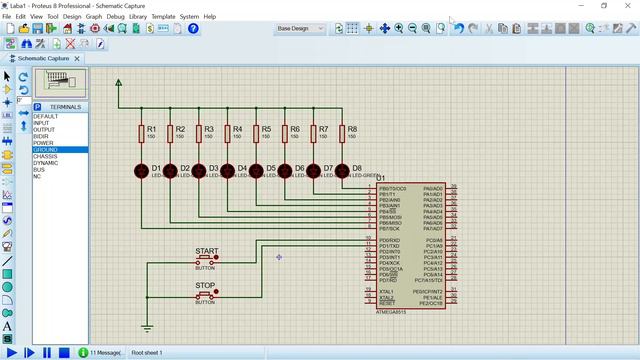Select the 2D circle graphics tool
This screenshot has width=640, height=360.
click(x=7, y=287)
